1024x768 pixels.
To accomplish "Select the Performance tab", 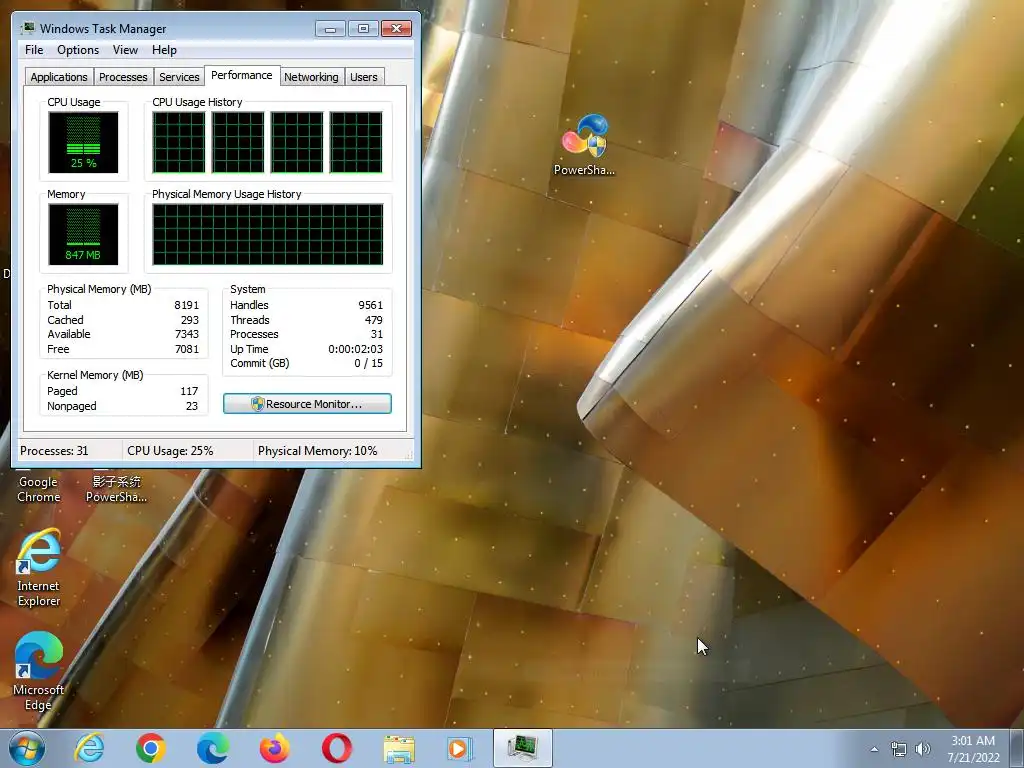I will (242, 75).
